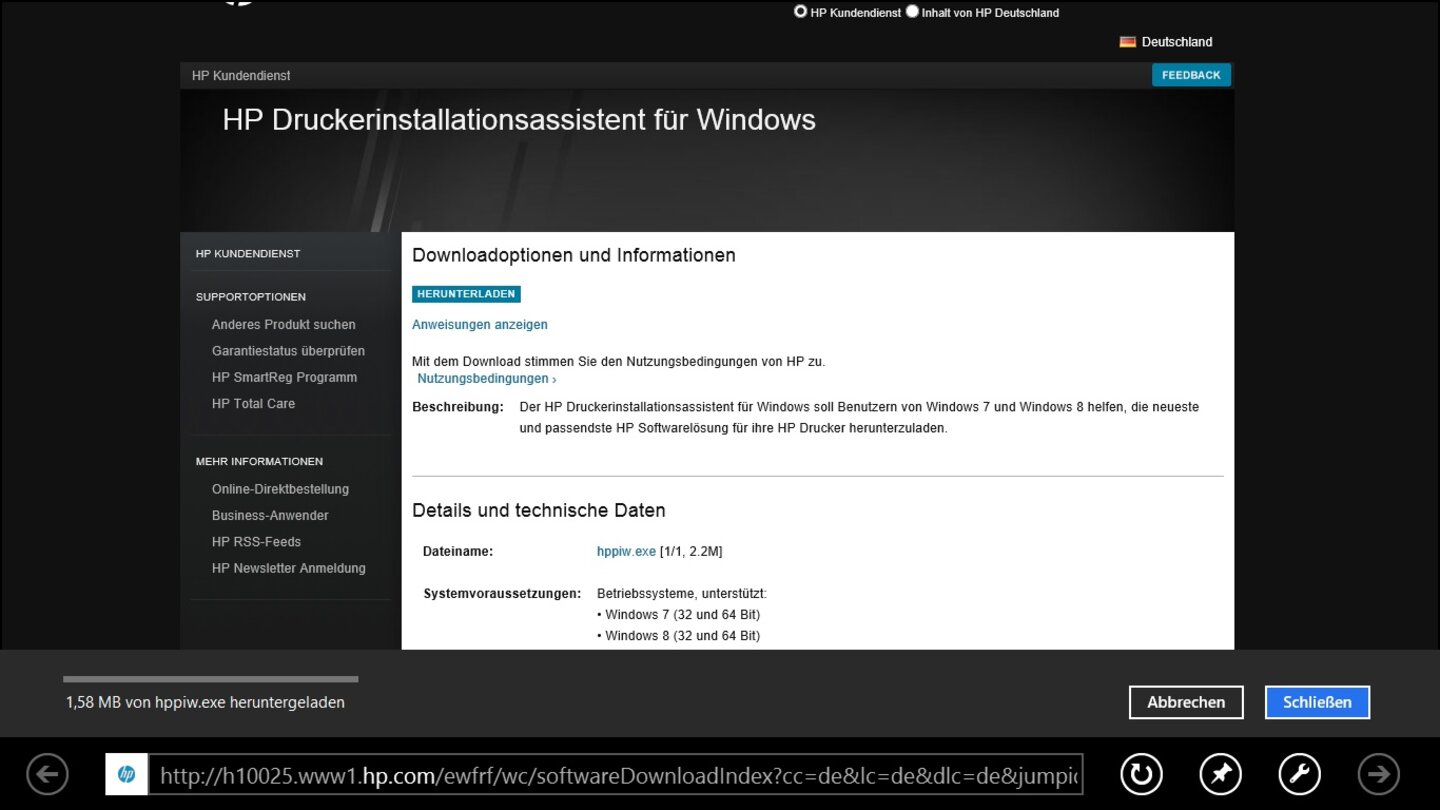Refresh the page

coord(1141,774)
